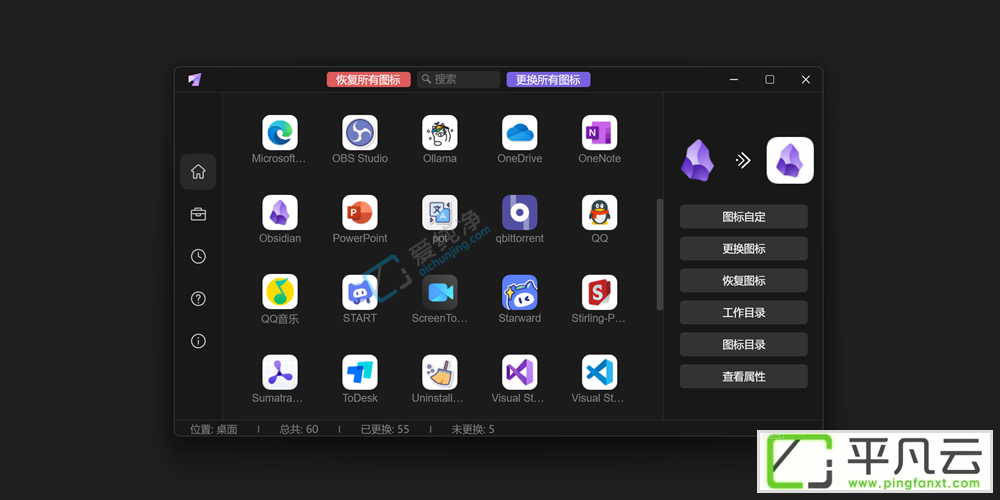Minimize the application window
Screen dimensions: 1000x500
click(734, 80)
